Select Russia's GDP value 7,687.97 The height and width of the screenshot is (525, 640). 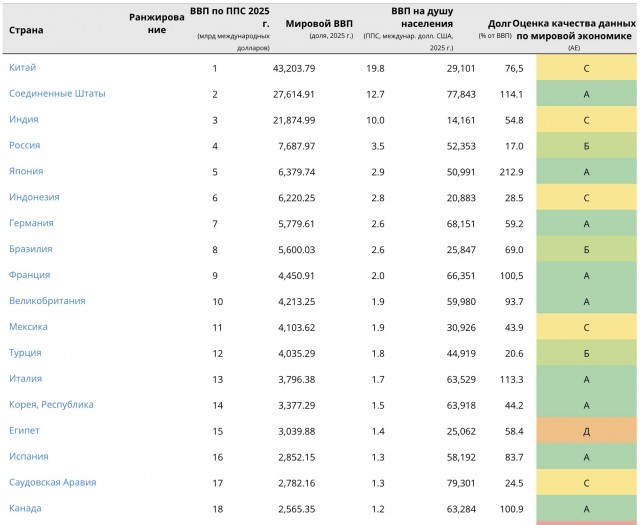click(297, 146)
